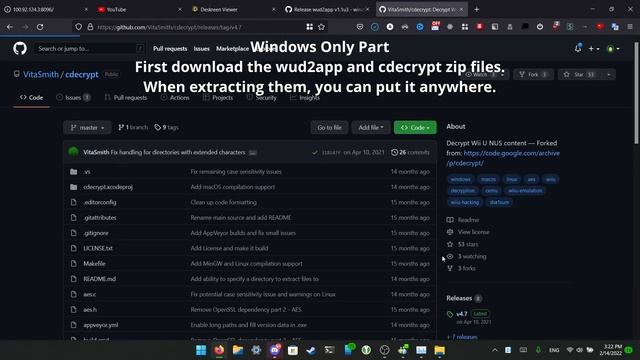Go back with the browser back arrow

click(10, 27)
